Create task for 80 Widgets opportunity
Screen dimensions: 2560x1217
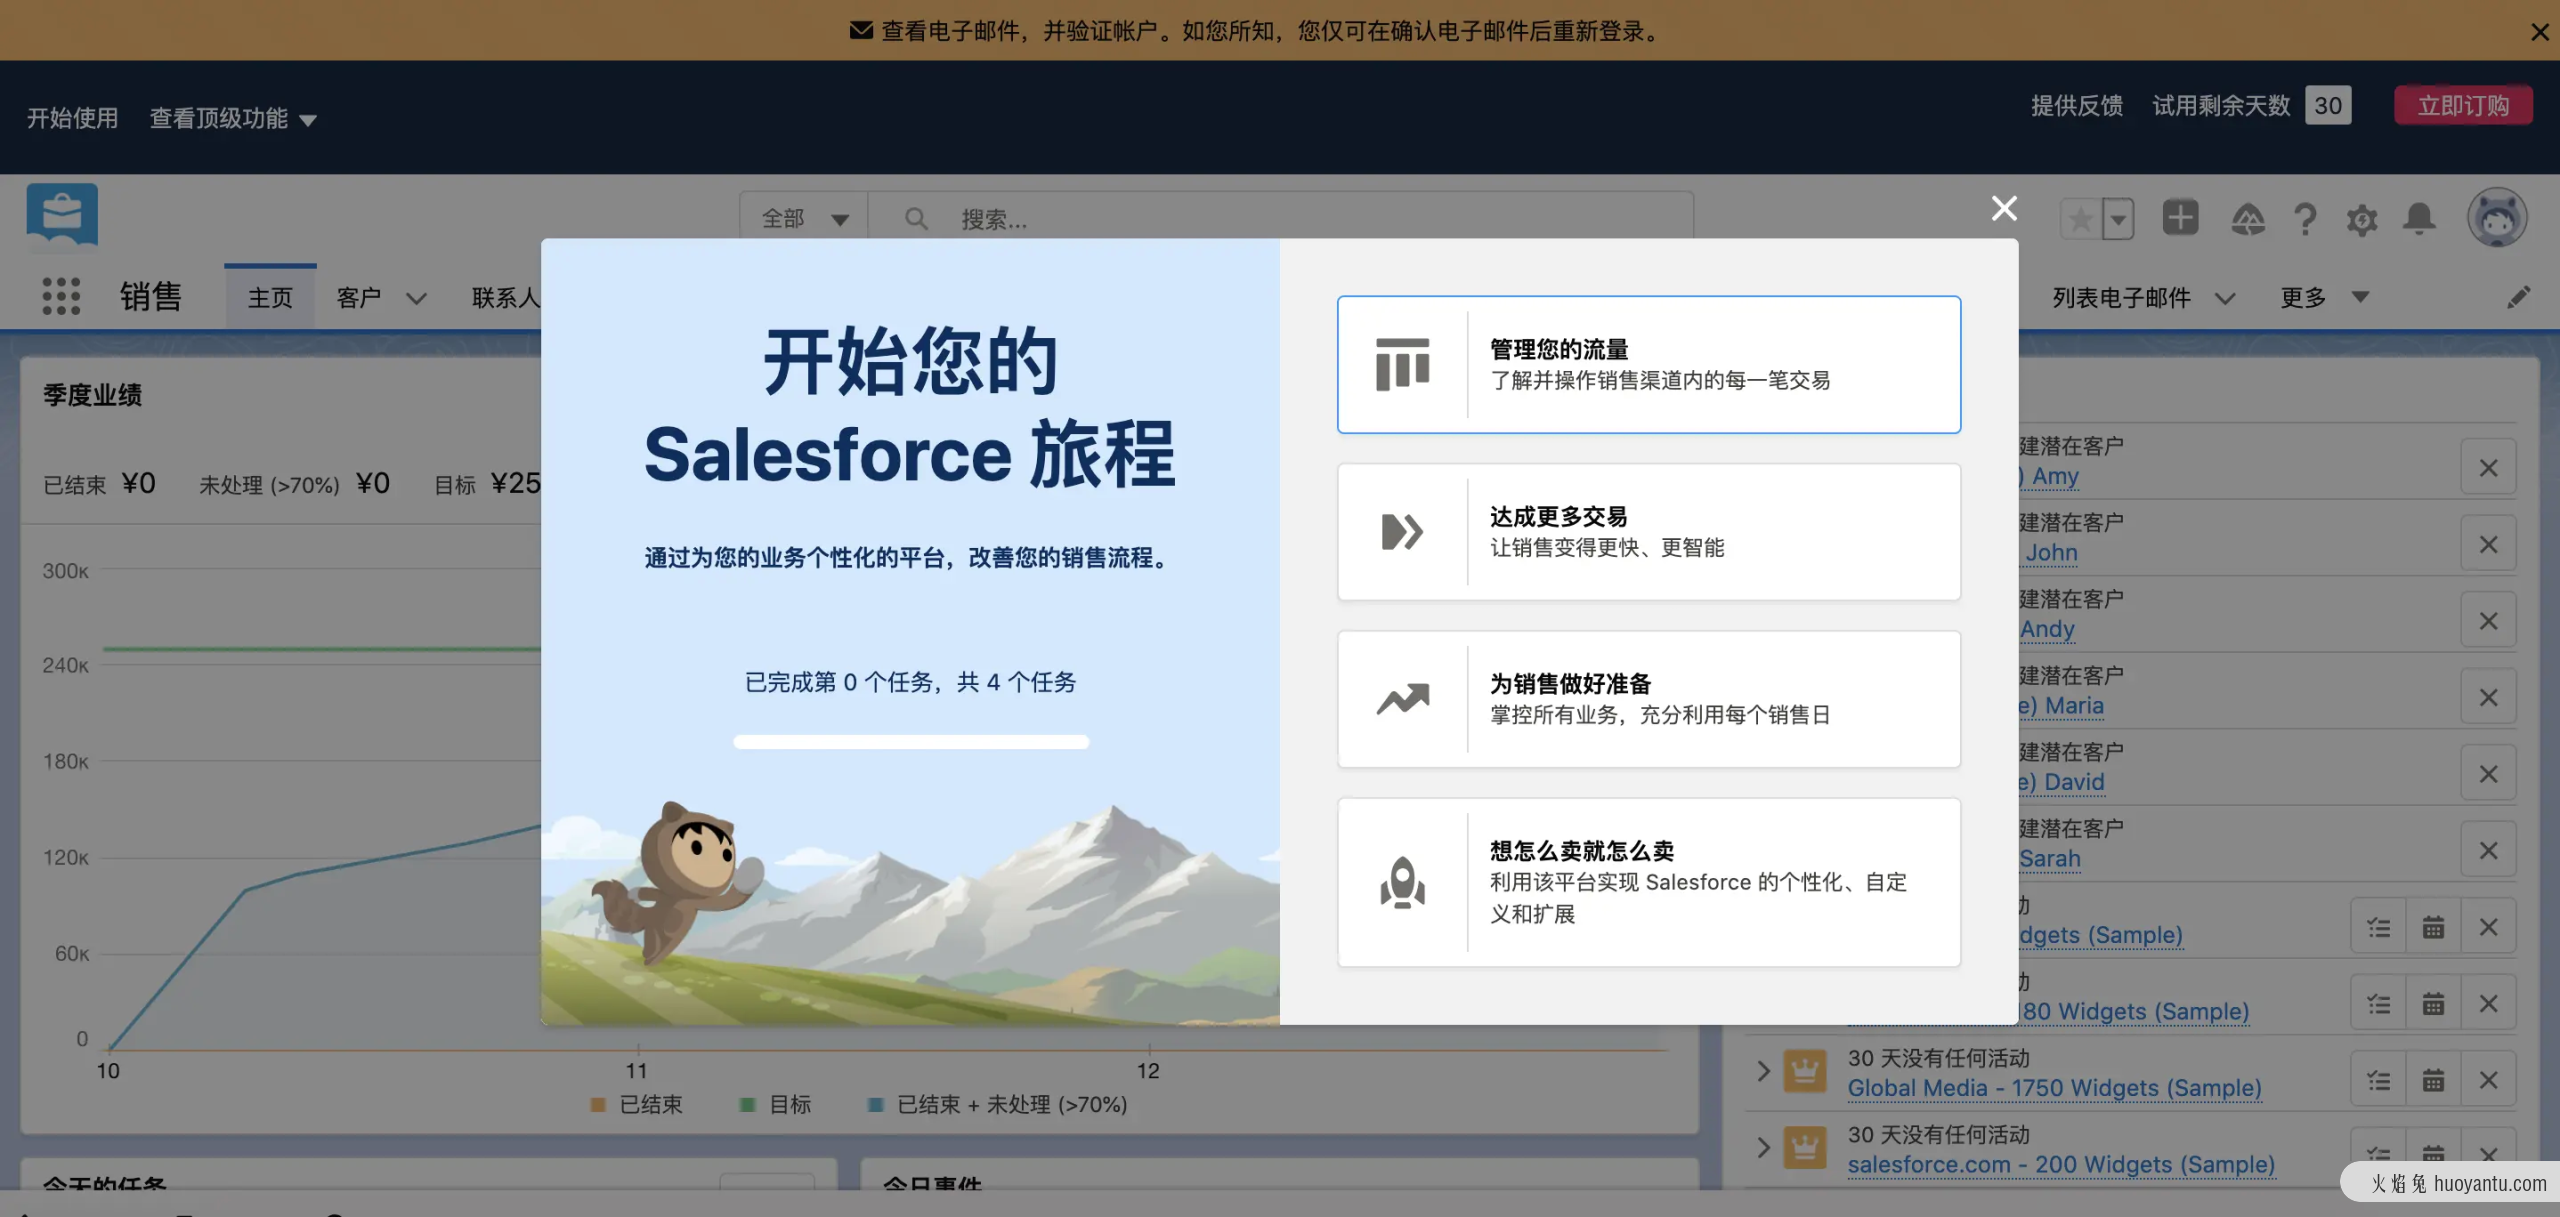pos(2379,1004)
